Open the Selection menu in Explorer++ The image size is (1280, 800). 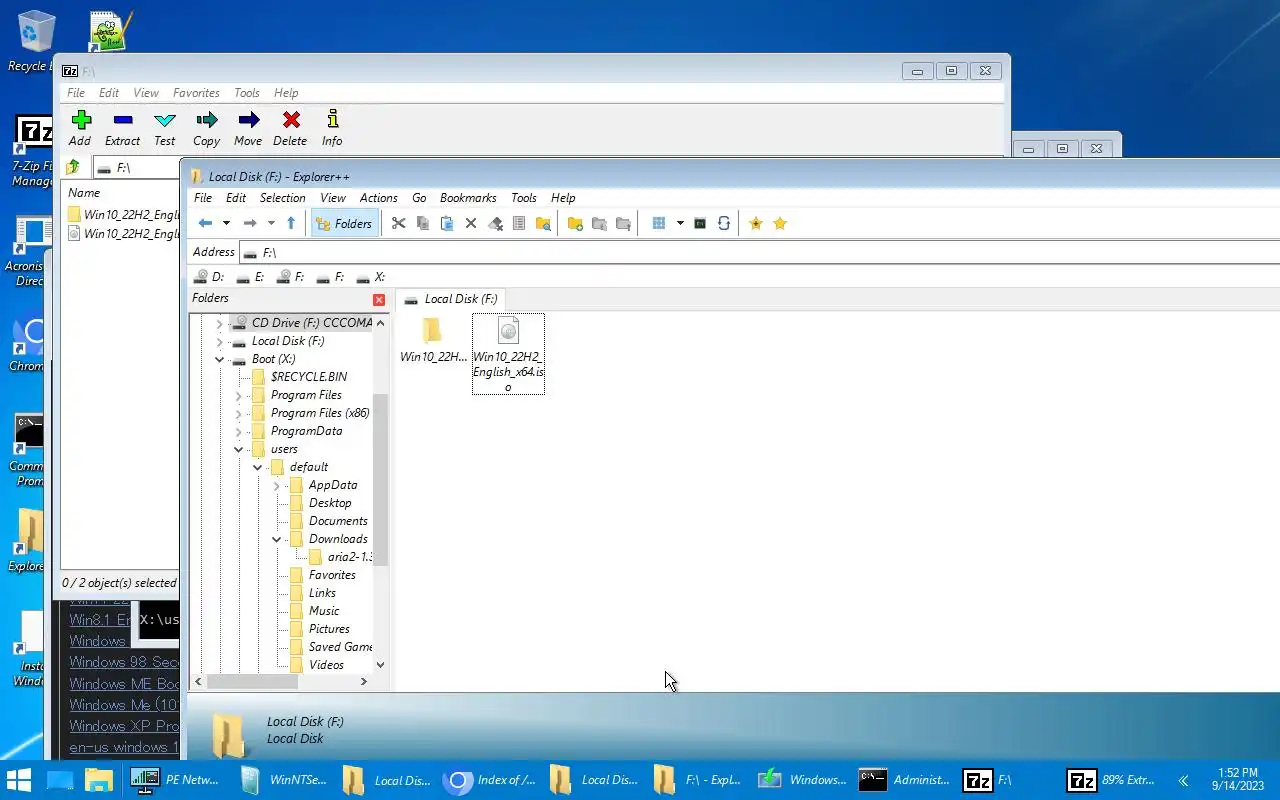tap(283, 198)
